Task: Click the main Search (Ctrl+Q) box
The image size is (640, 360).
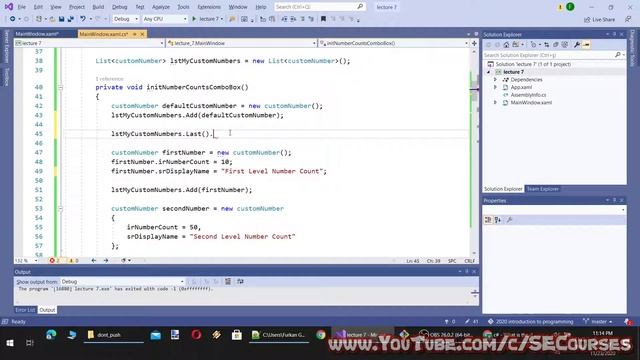Action: click(x=319, y=7)
